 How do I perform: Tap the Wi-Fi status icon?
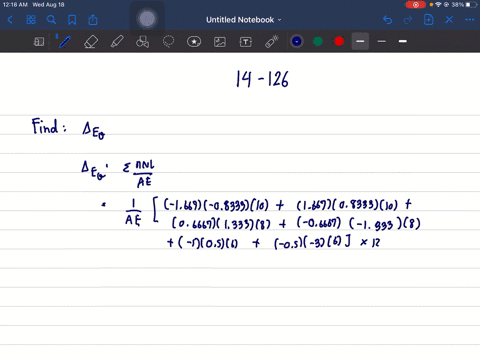coord(438,5)
